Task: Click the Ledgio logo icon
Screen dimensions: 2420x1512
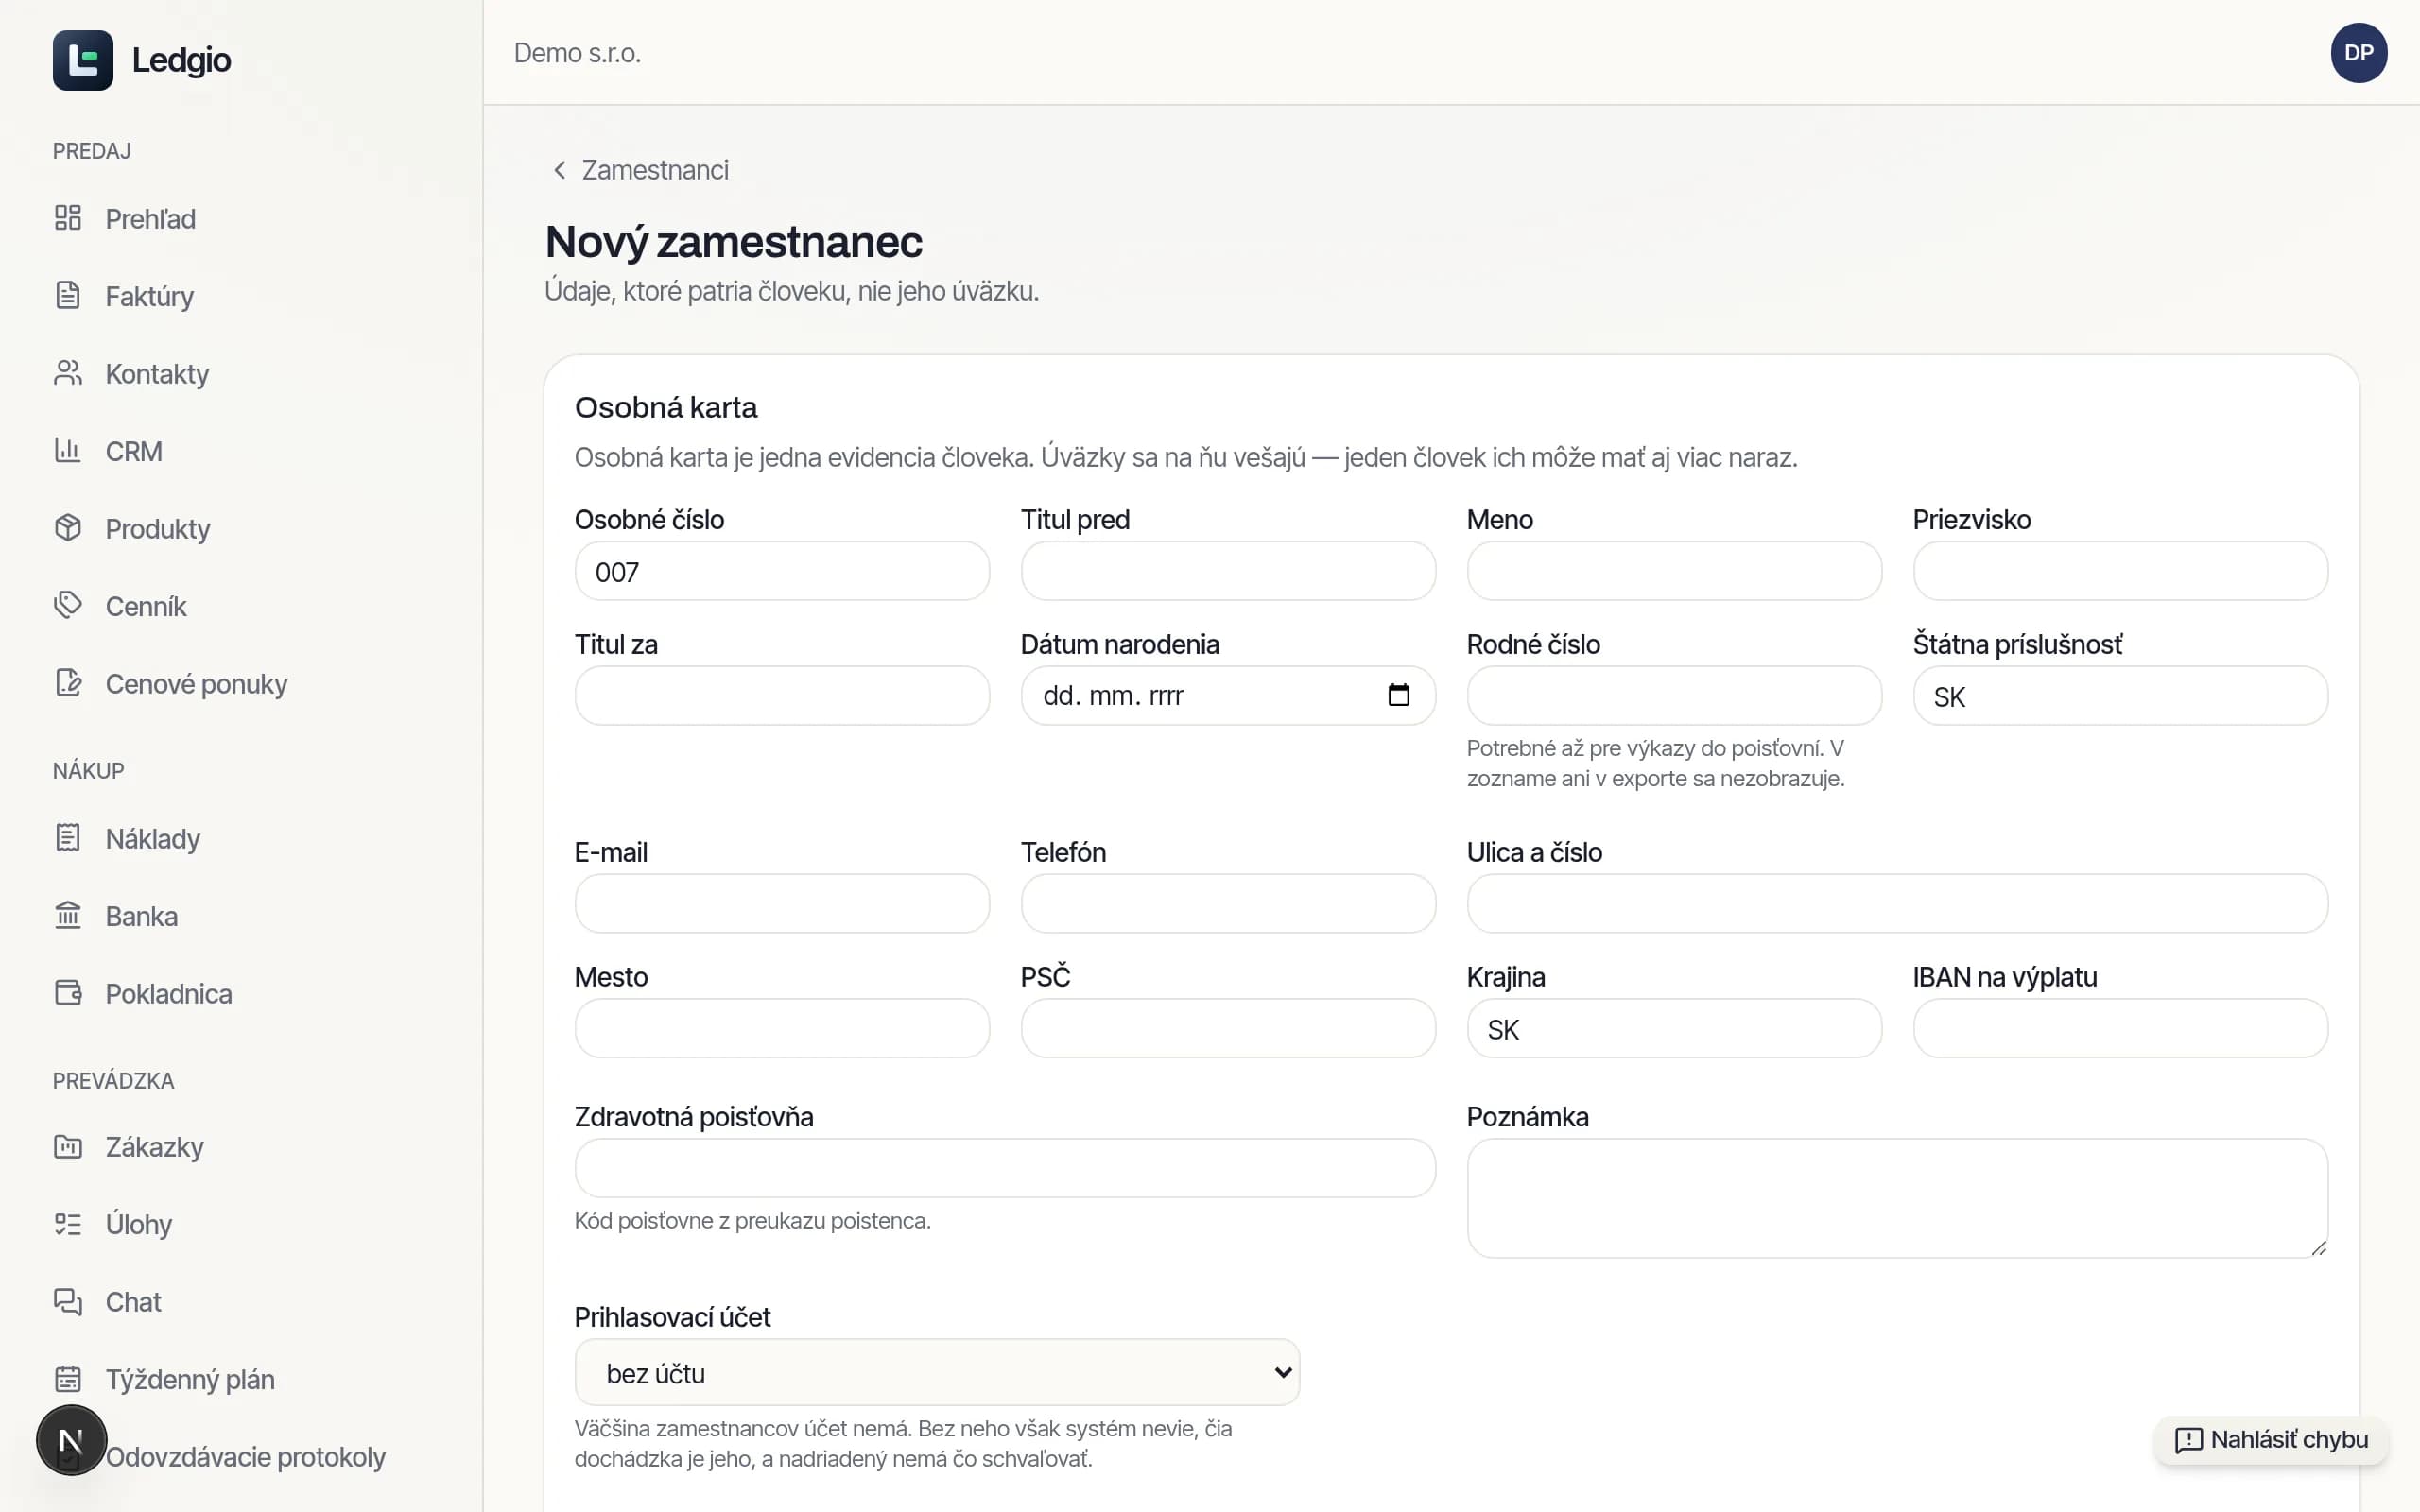Action: [x=83, y=60]
